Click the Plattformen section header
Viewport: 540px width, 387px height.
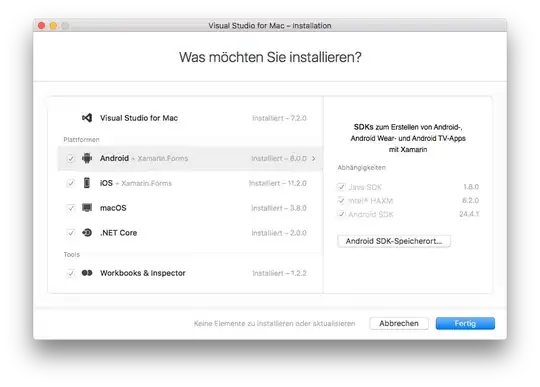point(81,139)
